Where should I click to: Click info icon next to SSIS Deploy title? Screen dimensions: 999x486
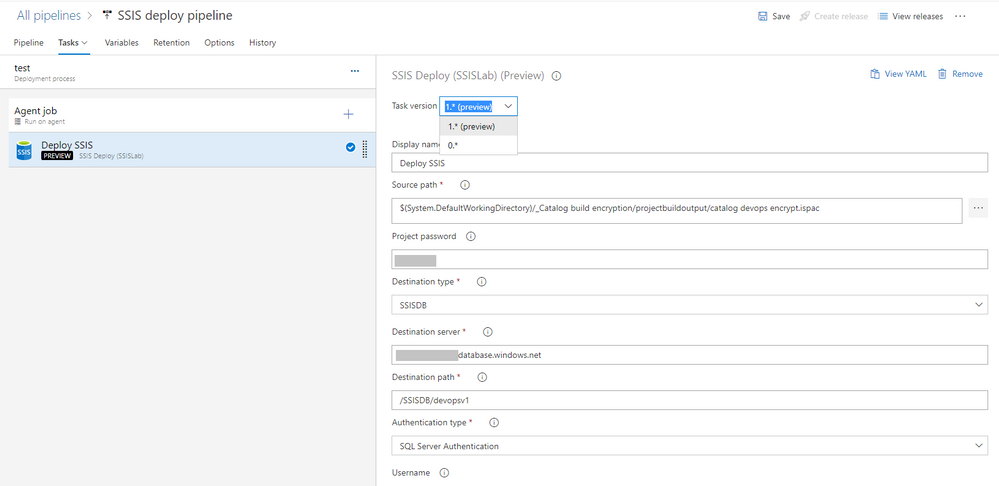coord(556,76)
